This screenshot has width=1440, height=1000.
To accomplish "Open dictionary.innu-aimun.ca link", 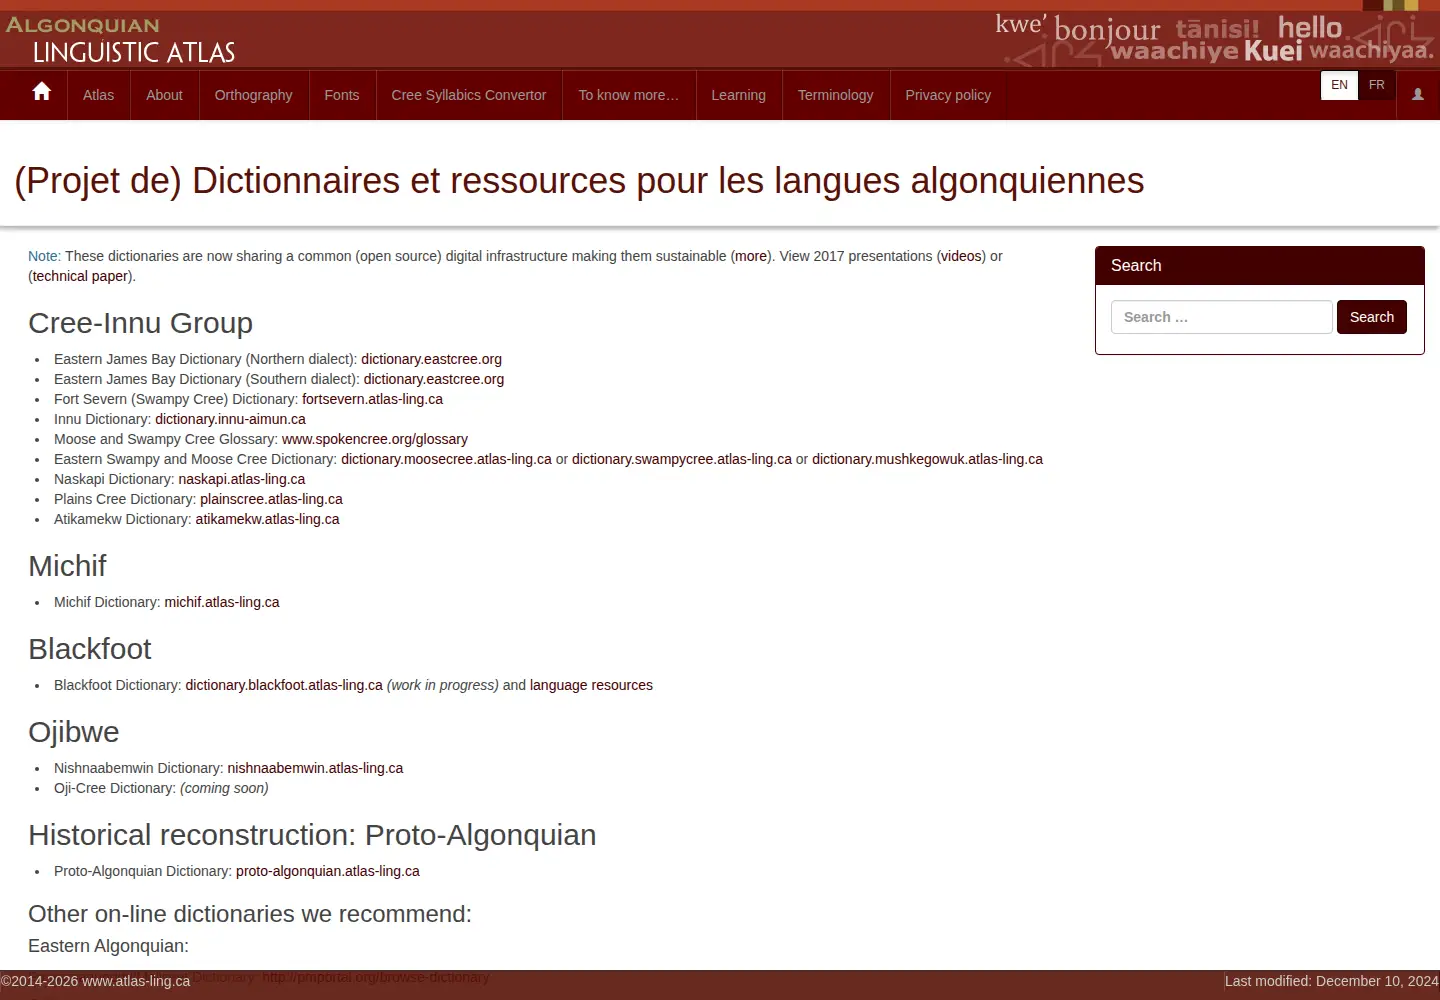I will (x=230, y=419).
